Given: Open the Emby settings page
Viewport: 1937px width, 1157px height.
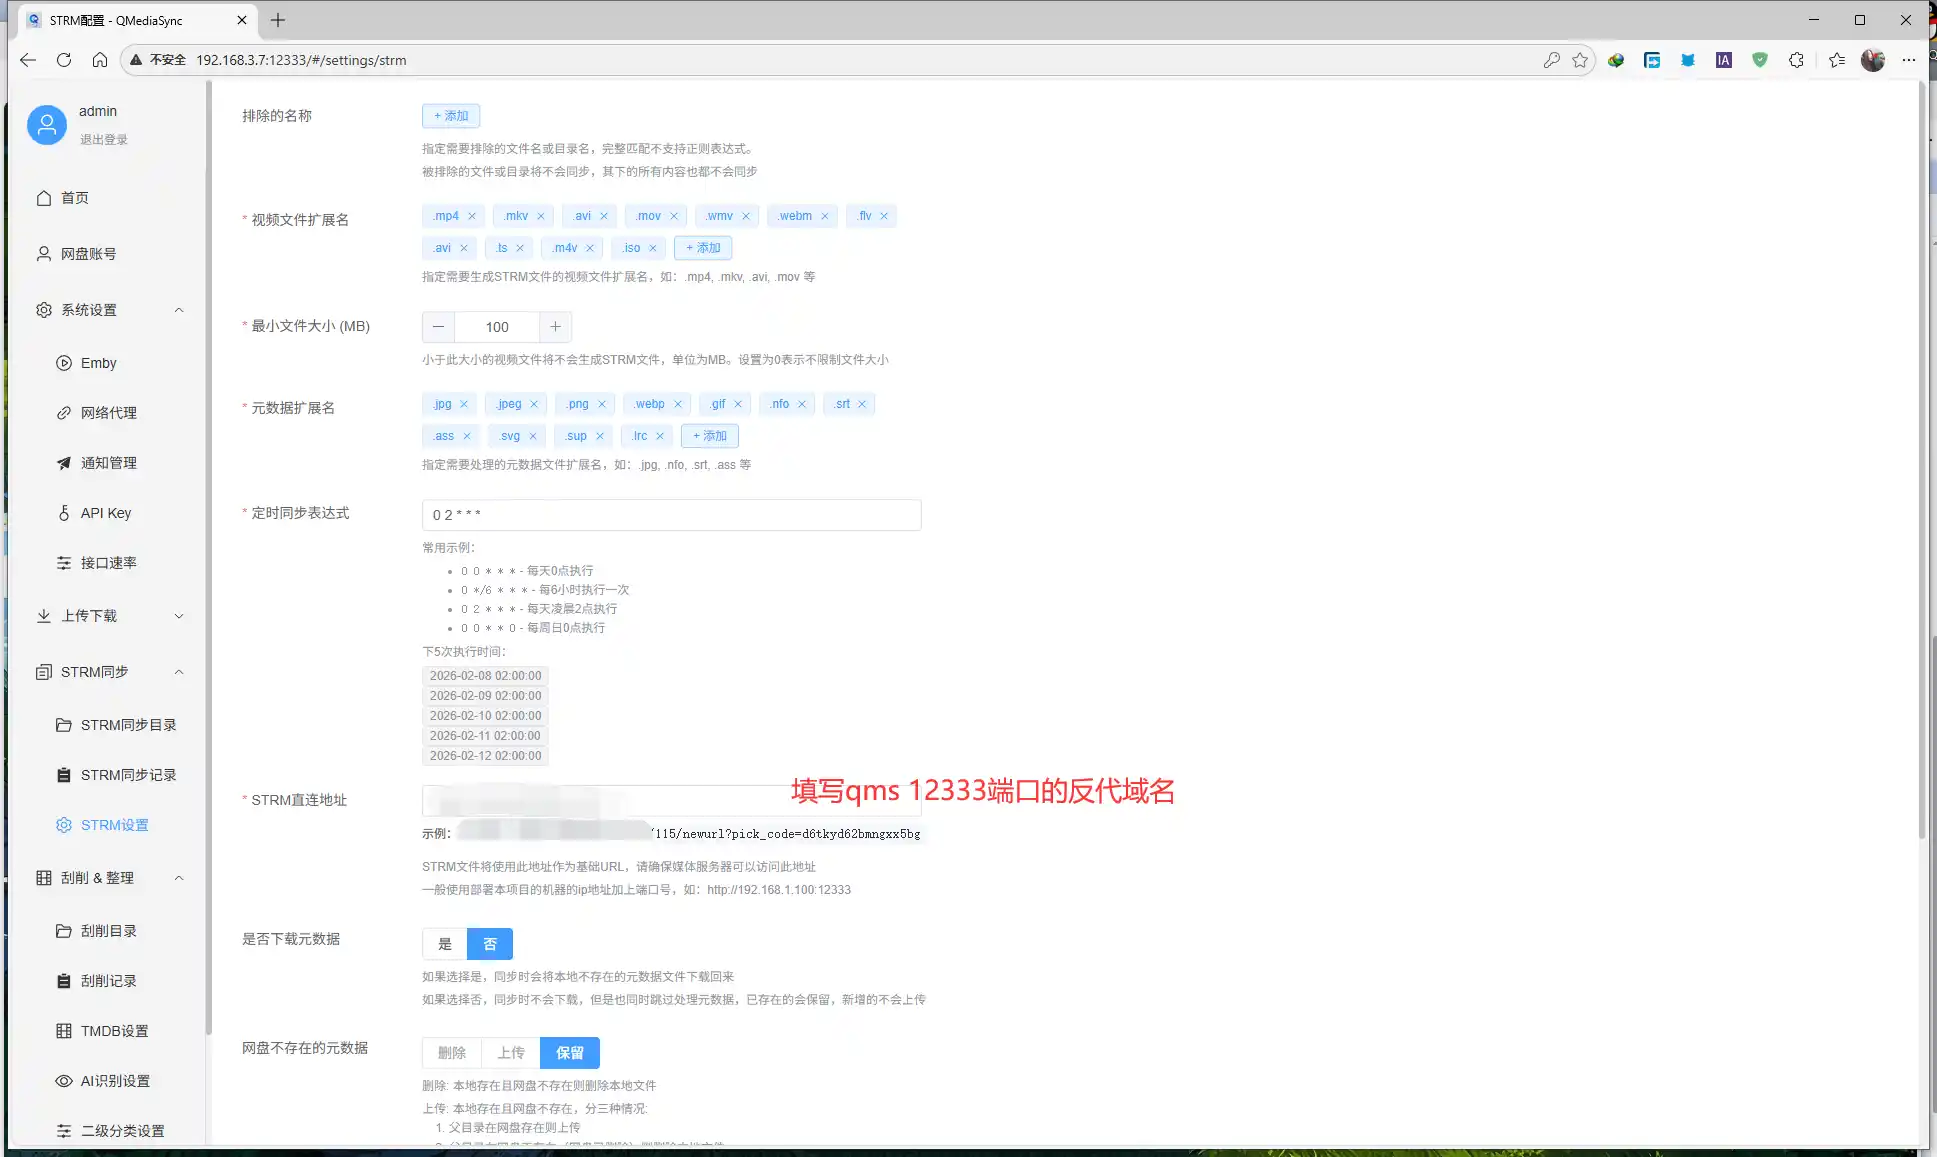Looking at the screenshot, I should 97,362.
